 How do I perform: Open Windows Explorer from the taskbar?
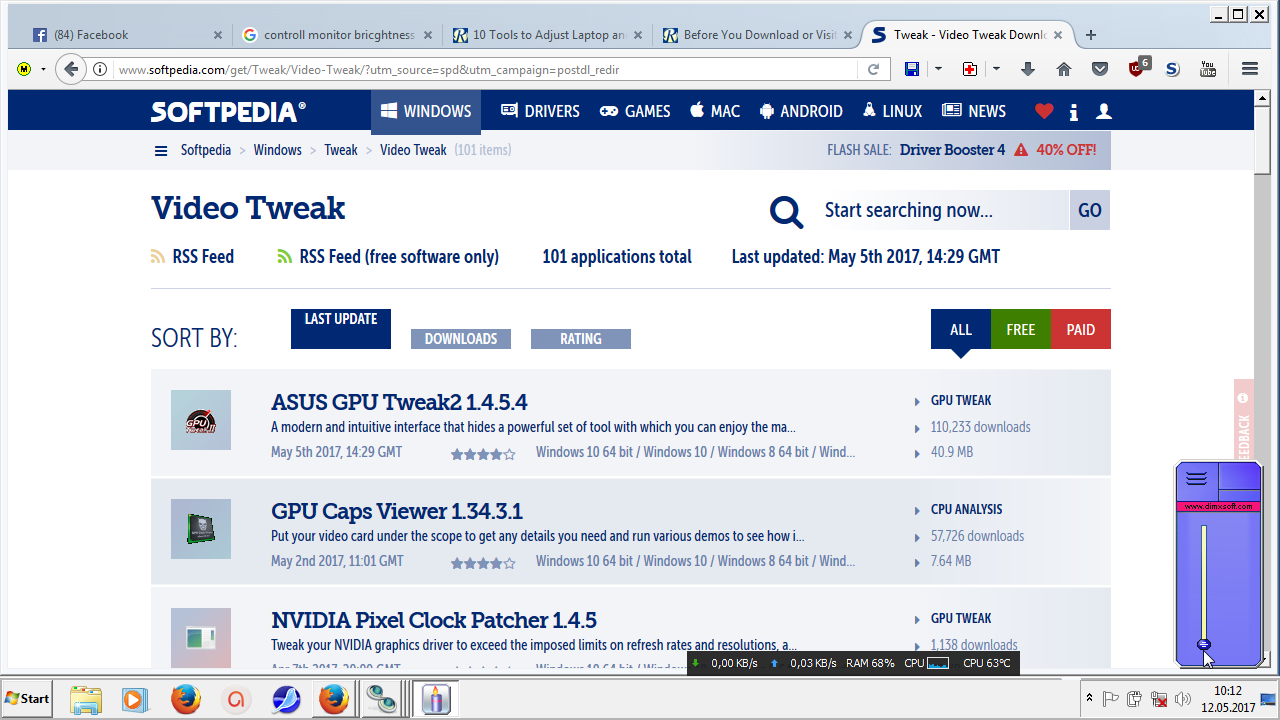pos(86,699)
